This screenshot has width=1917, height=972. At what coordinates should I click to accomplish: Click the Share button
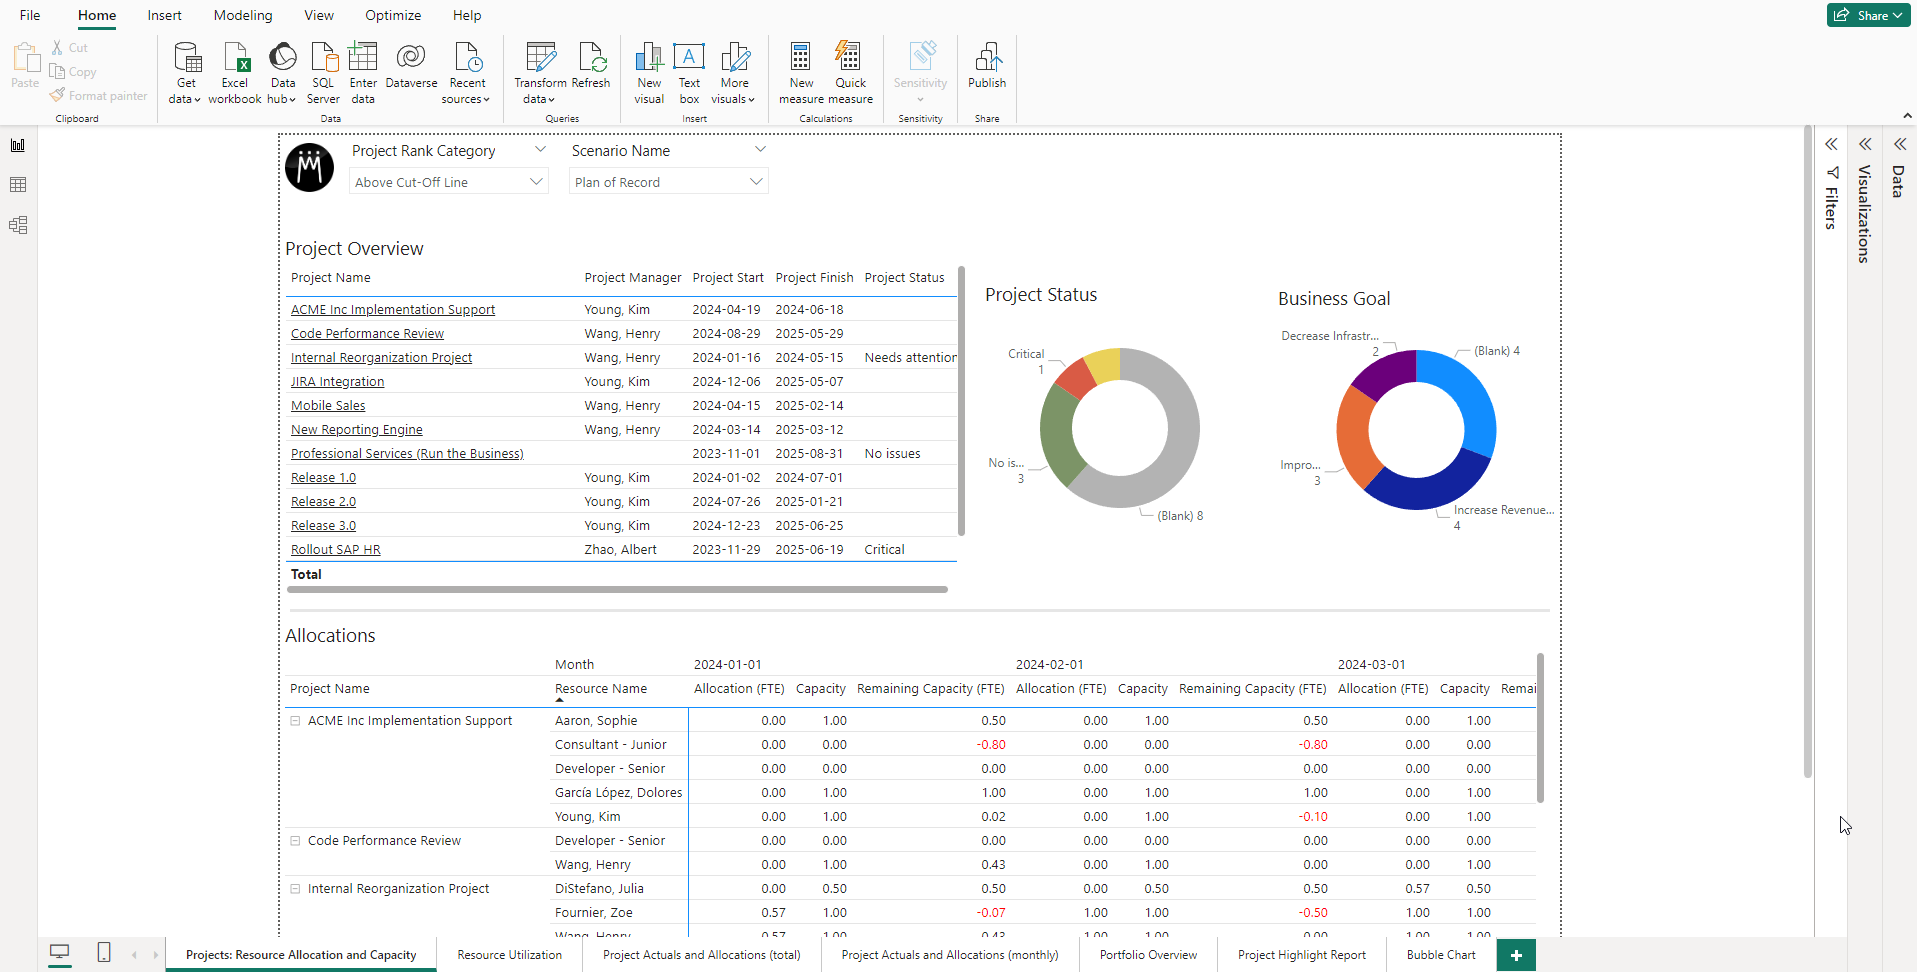1866,15
